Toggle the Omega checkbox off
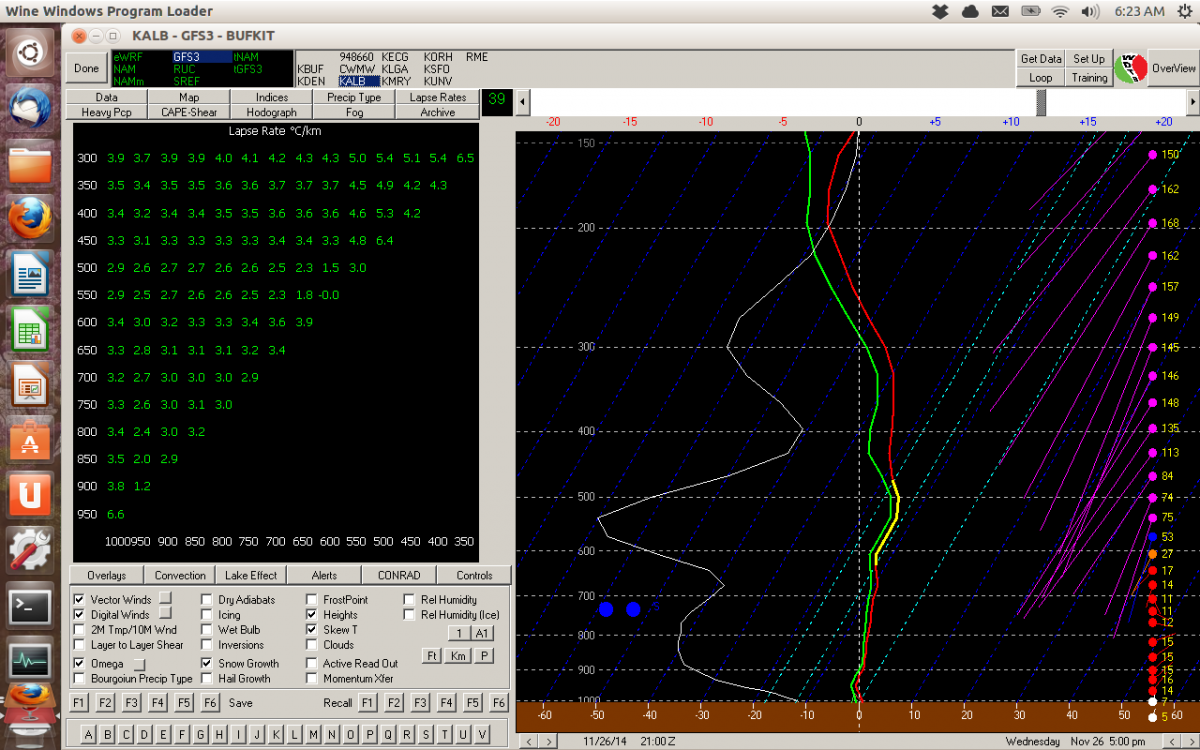Viewport: 1200px width, 750px height. [x=79, y=664]
